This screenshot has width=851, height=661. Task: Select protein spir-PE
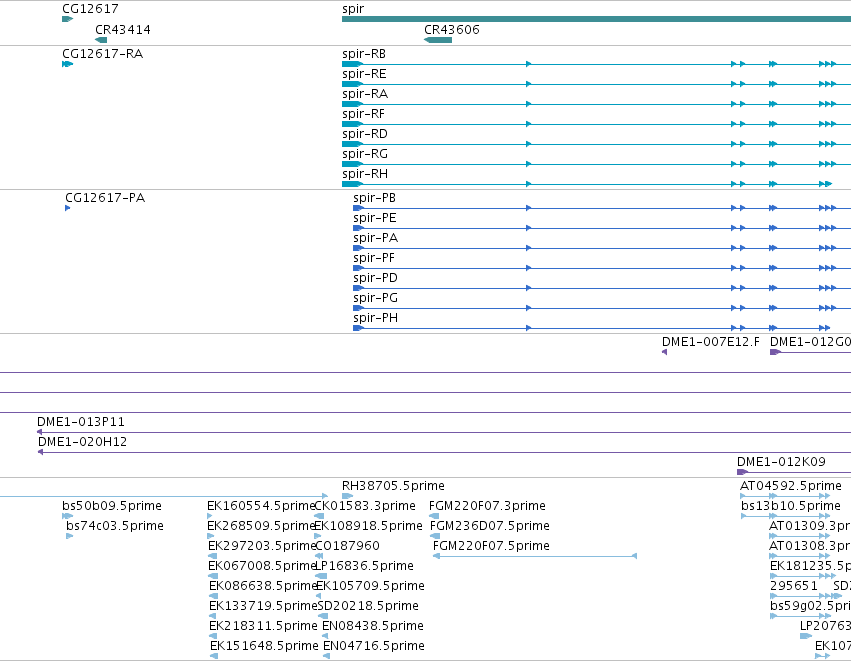click(x=374, y=218)
